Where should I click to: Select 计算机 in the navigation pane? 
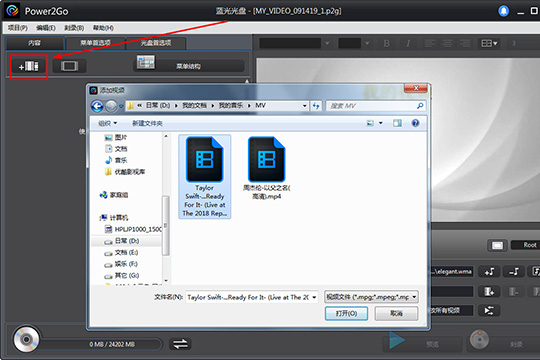point(114,218)
